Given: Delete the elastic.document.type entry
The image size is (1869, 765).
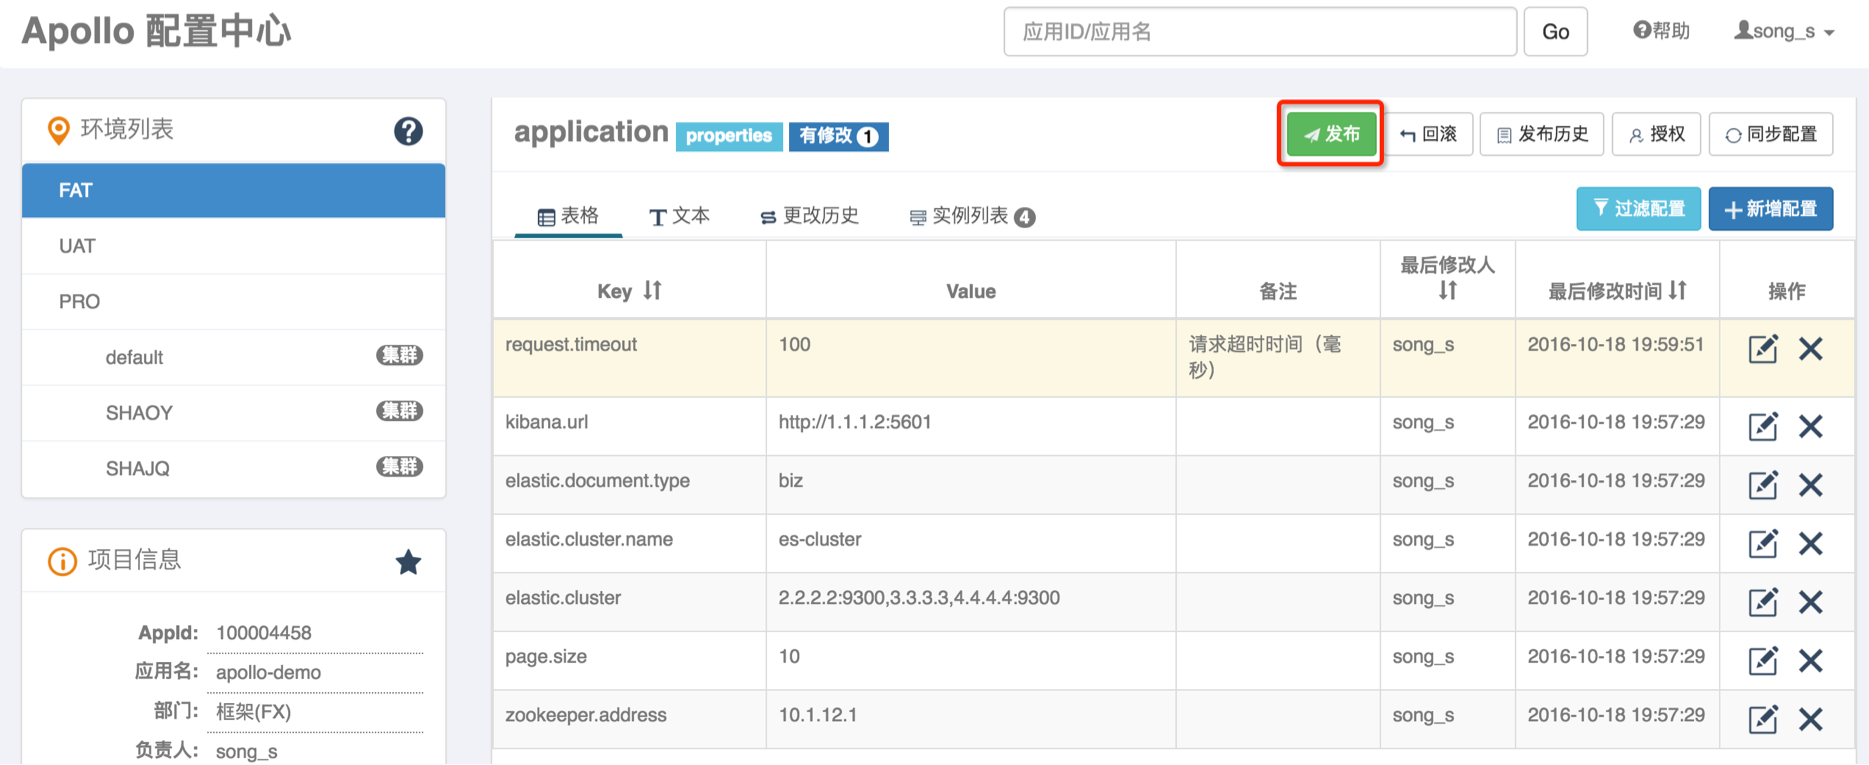Looking at the screenshot, I should pyautogui.click(x=1810, y=485).
